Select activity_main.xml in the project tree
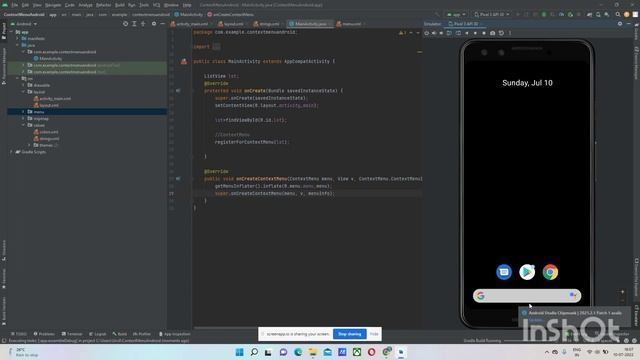640x360 pixels. [52, 98]
